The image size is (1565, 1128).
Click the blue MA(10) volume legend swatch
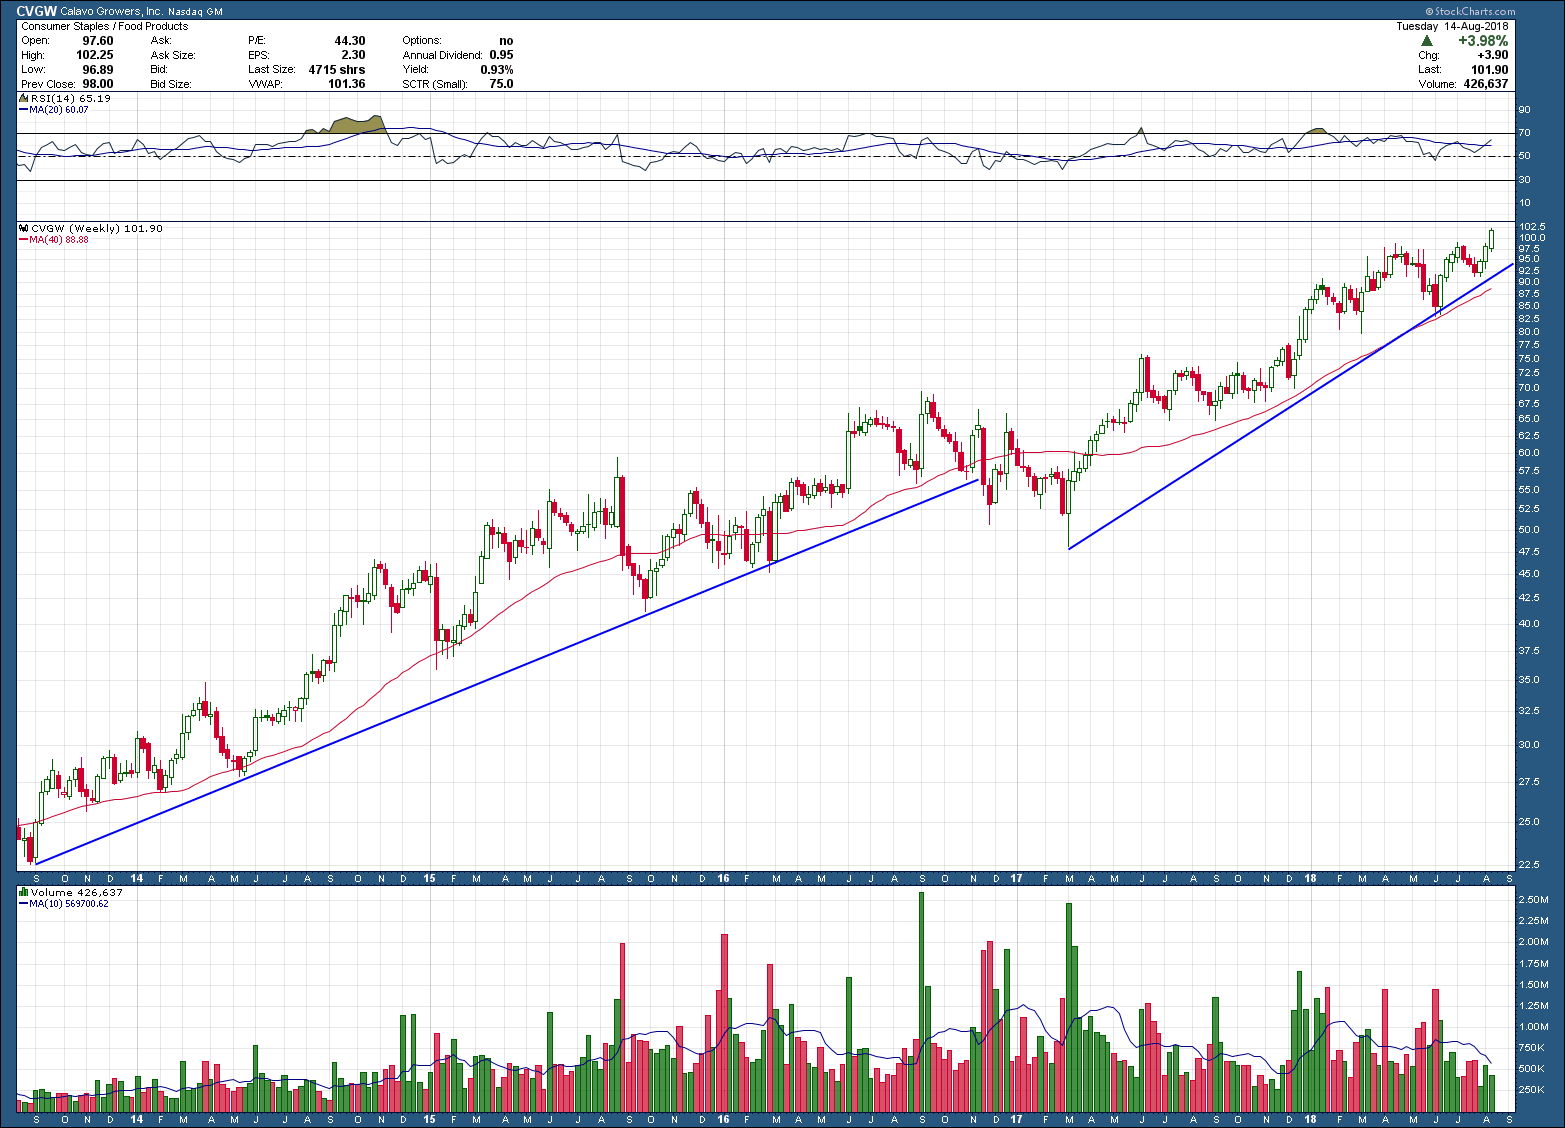click(x=23, y=904)
